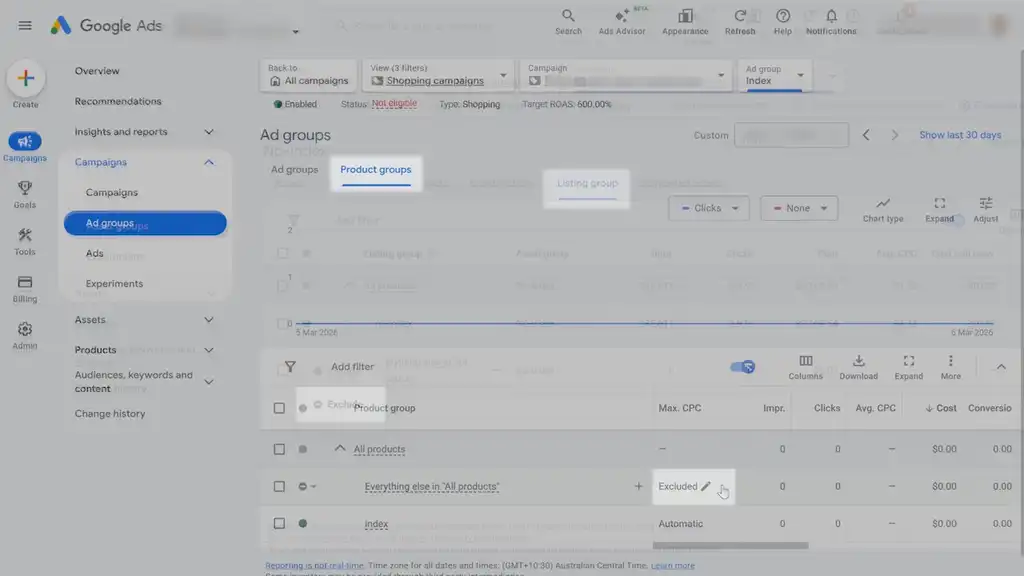Screen dimensions: 1024x576
Task: Select all rows with header checkbox
Action: (279, 408)
